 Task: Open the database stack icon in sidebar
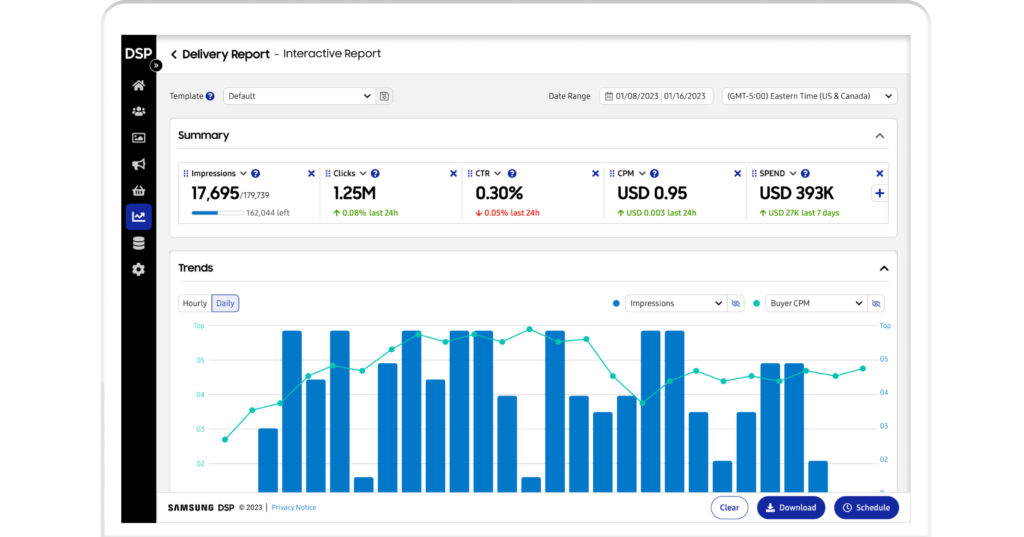pos(138,243)
